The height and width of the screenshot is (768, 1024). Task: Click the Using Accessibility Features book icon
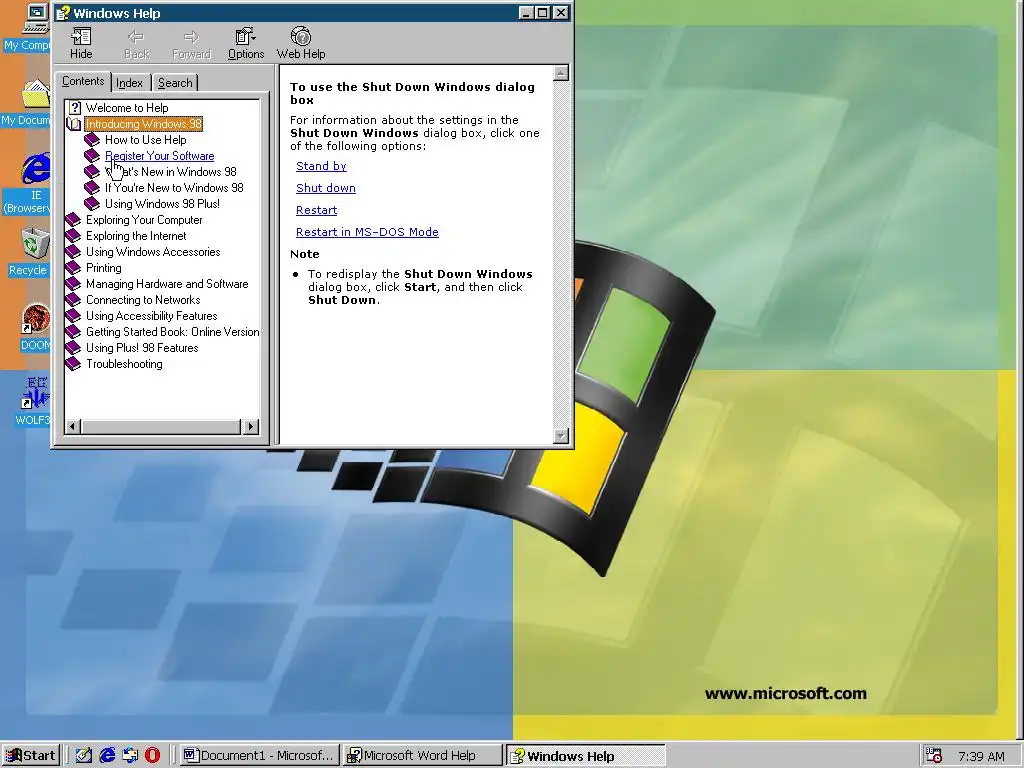point(73,316)
